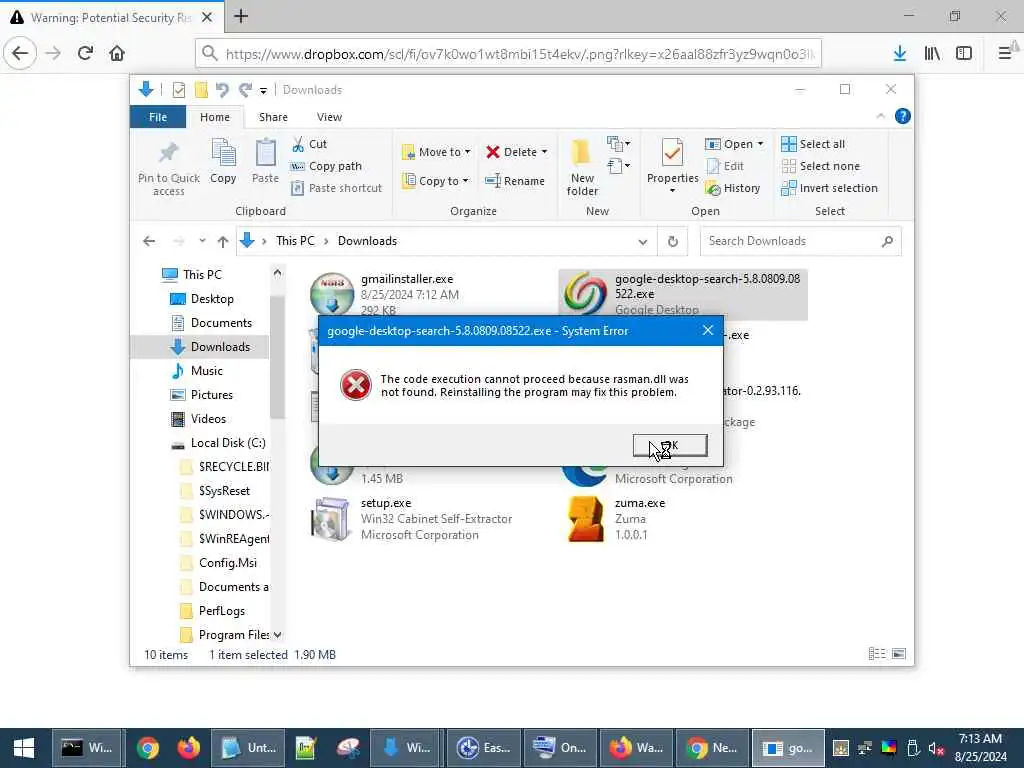
Task: Switch to large icons view layout
Action: [899, 654]
